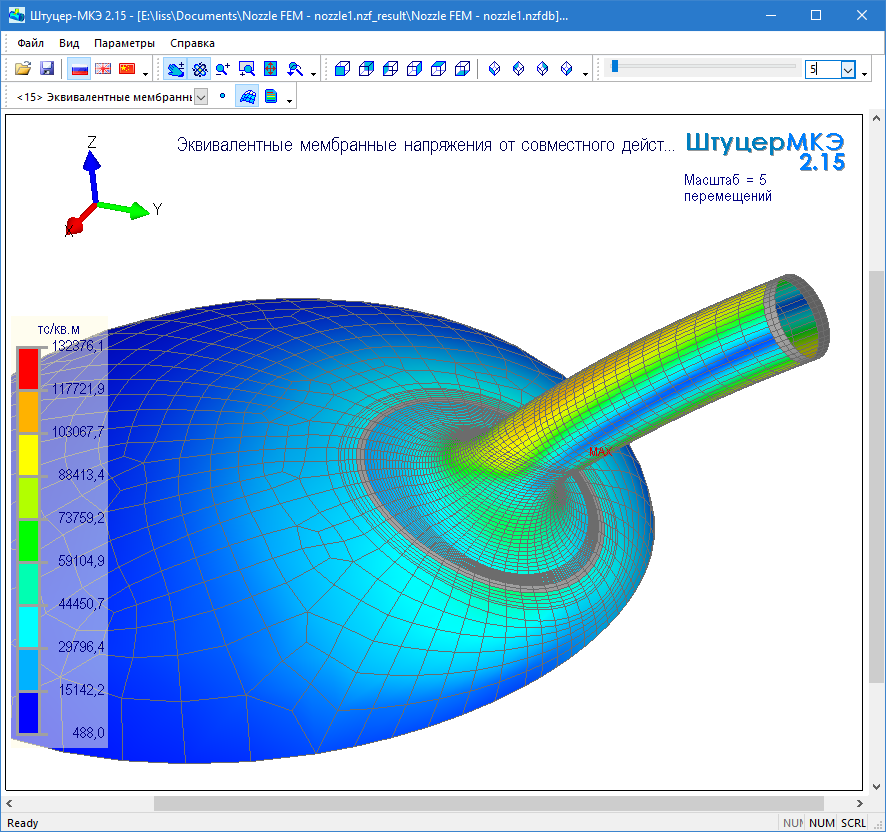
Task: Click the Ready status bar text
Action: click(x=23, y=823)
